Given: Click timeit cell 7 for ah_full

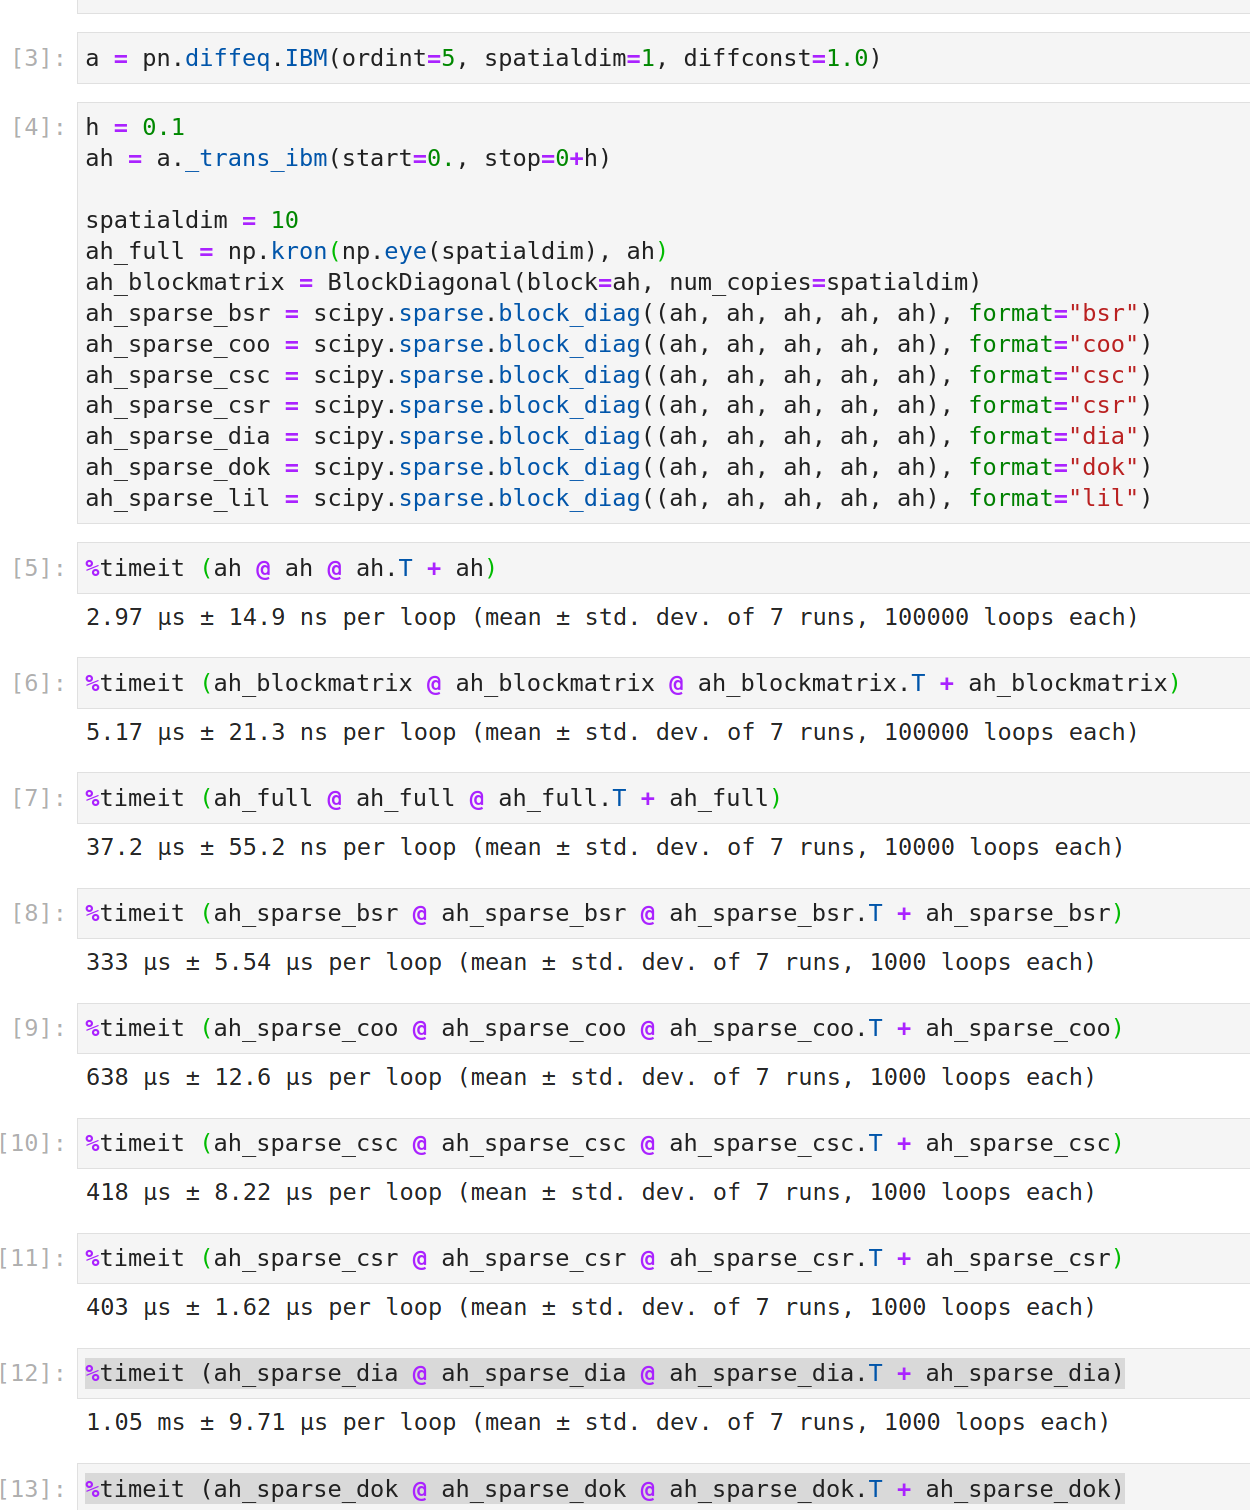Looking at the screenshot, I should [x=663, y=798].
